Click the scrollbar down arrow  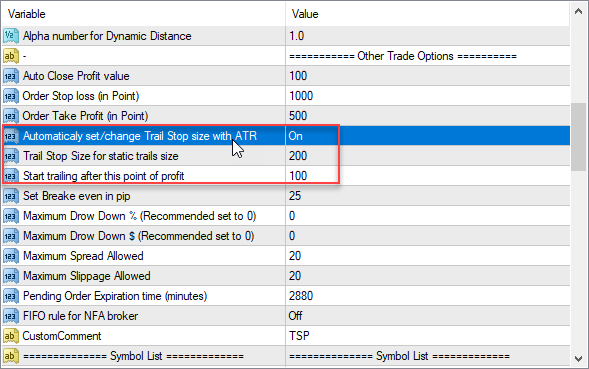578,358
